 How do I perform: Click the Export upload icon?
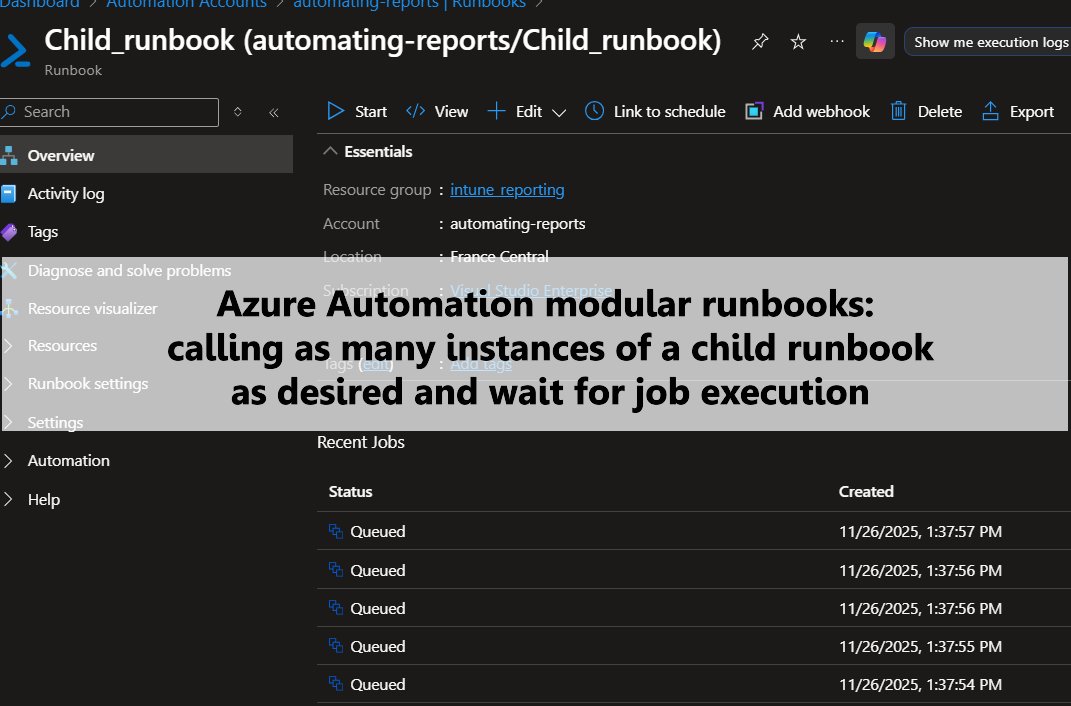[x=990, y=111]
